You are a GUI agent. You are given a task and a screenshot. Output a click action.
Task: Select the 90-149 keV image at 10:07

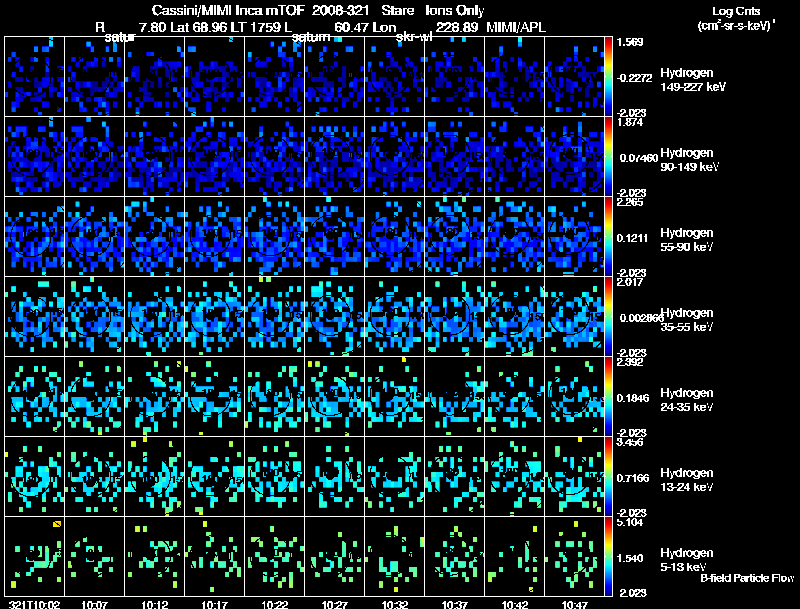(94, 157)
